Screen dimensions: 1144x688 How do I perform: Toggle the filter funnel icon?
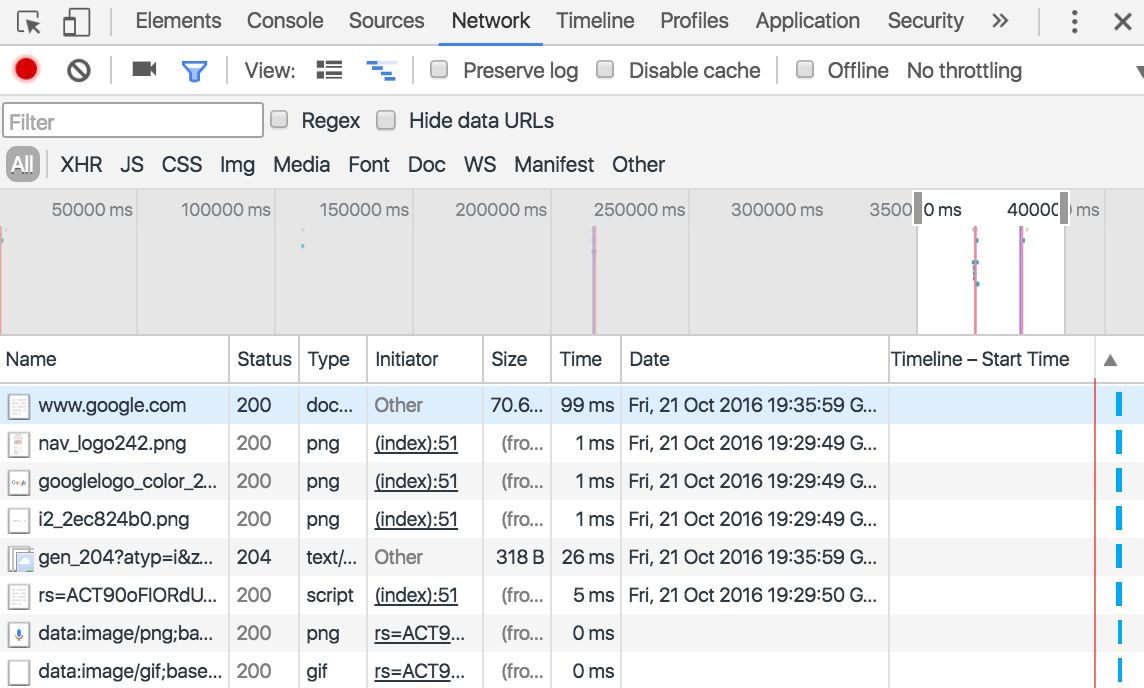194,71
